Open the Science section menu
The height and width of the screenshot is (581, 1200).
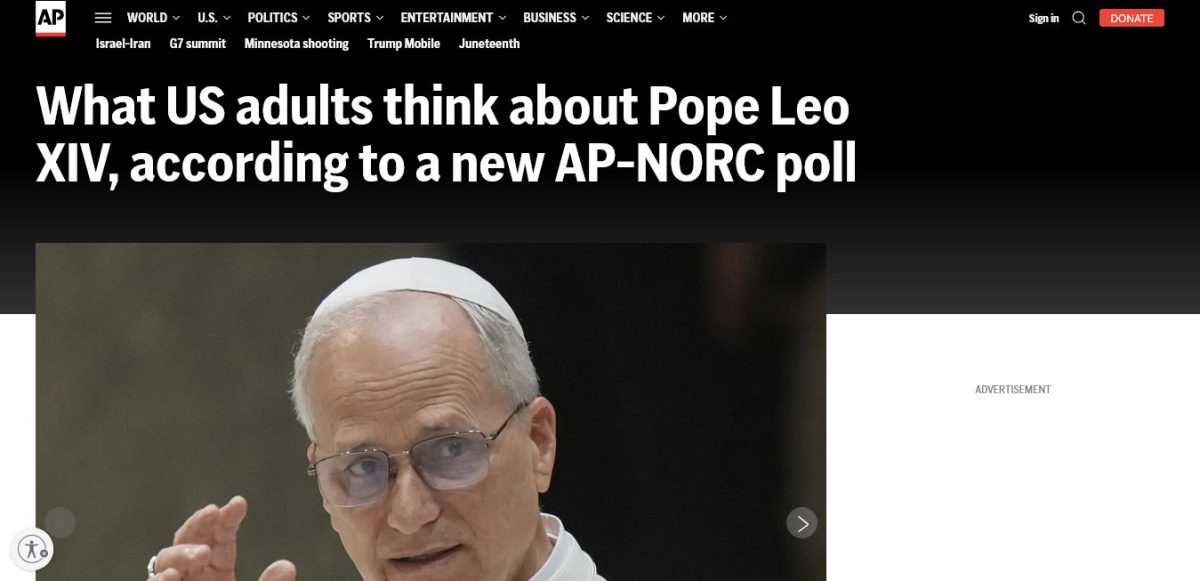coord(635,18)
